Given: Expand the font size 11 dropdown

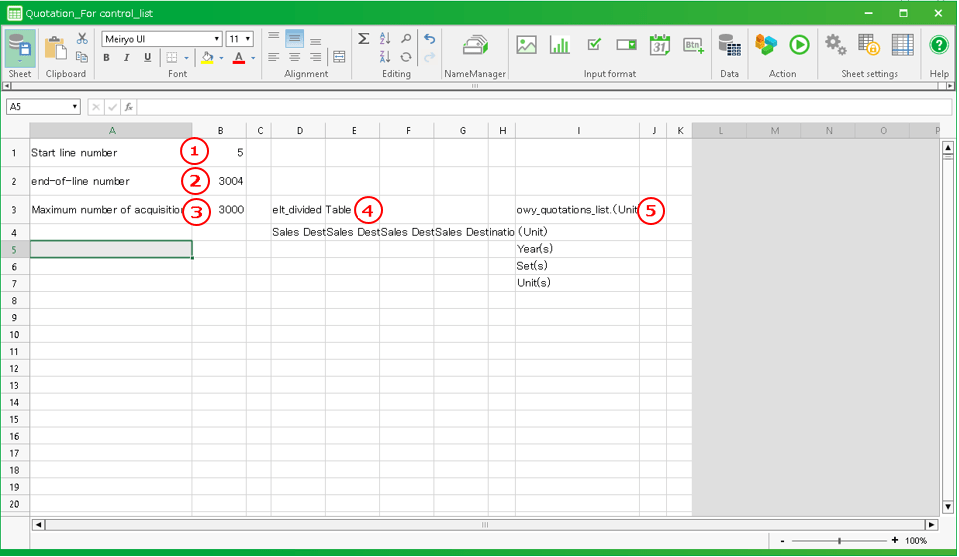Looking at the screenshot, I should point(247,39).
